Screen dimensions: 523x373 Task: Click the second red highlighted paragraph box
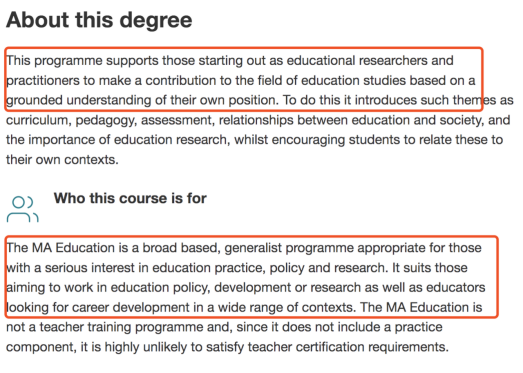[x=251, y=277]
